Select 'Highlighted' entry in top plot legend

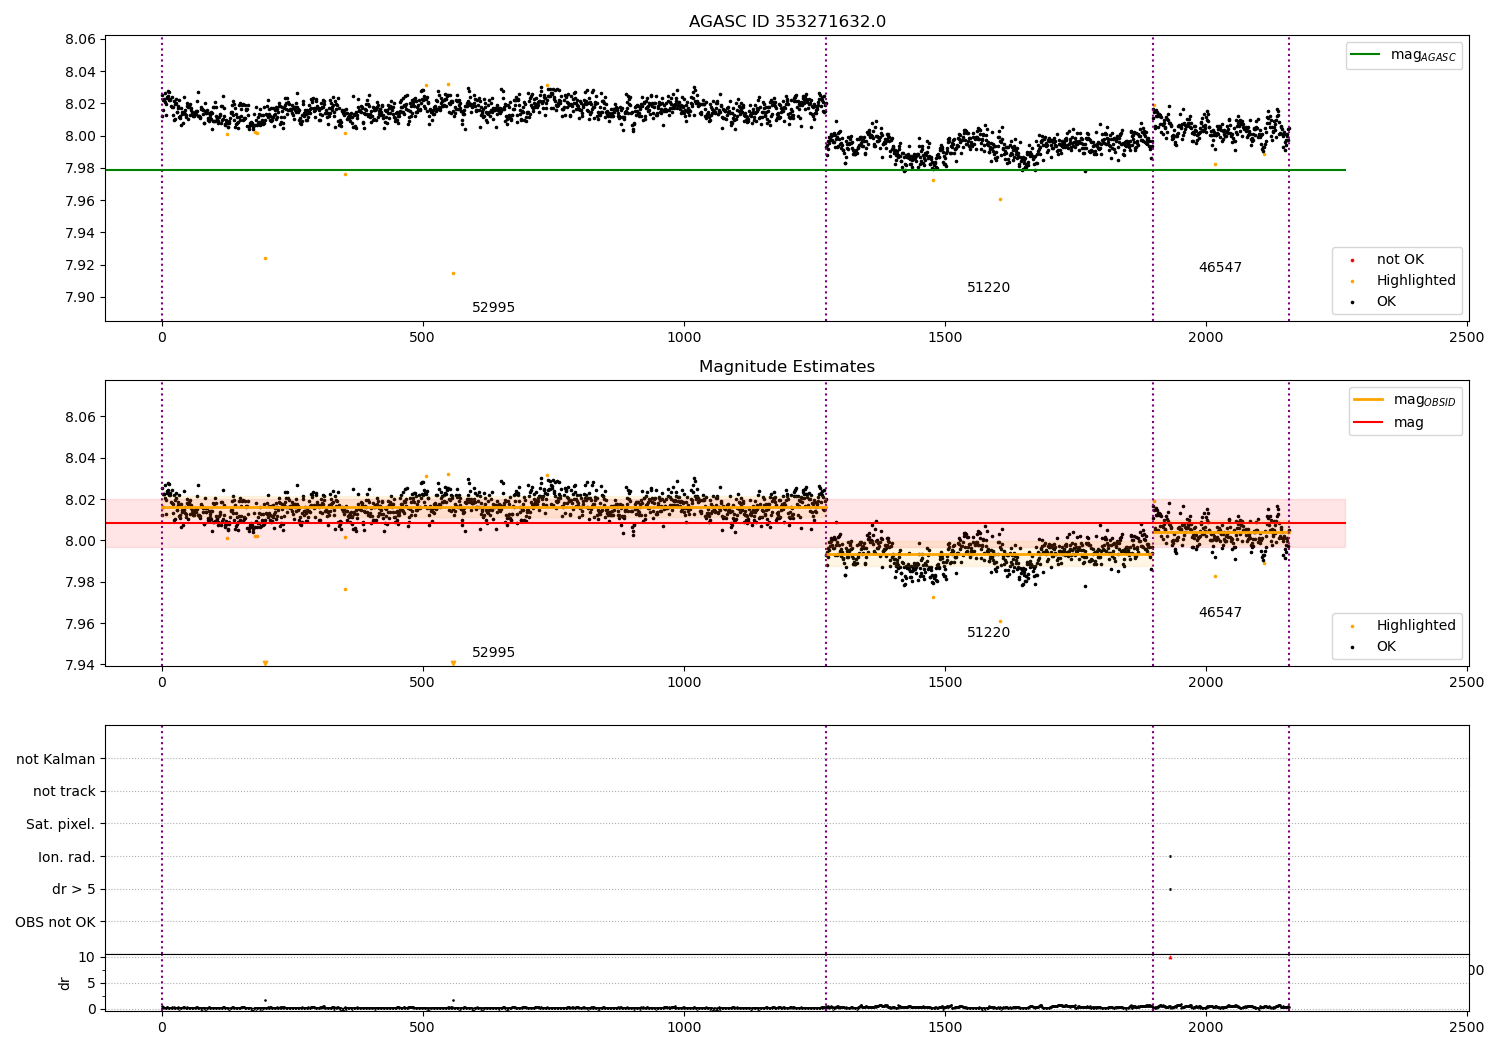(x=1402, y=280)
